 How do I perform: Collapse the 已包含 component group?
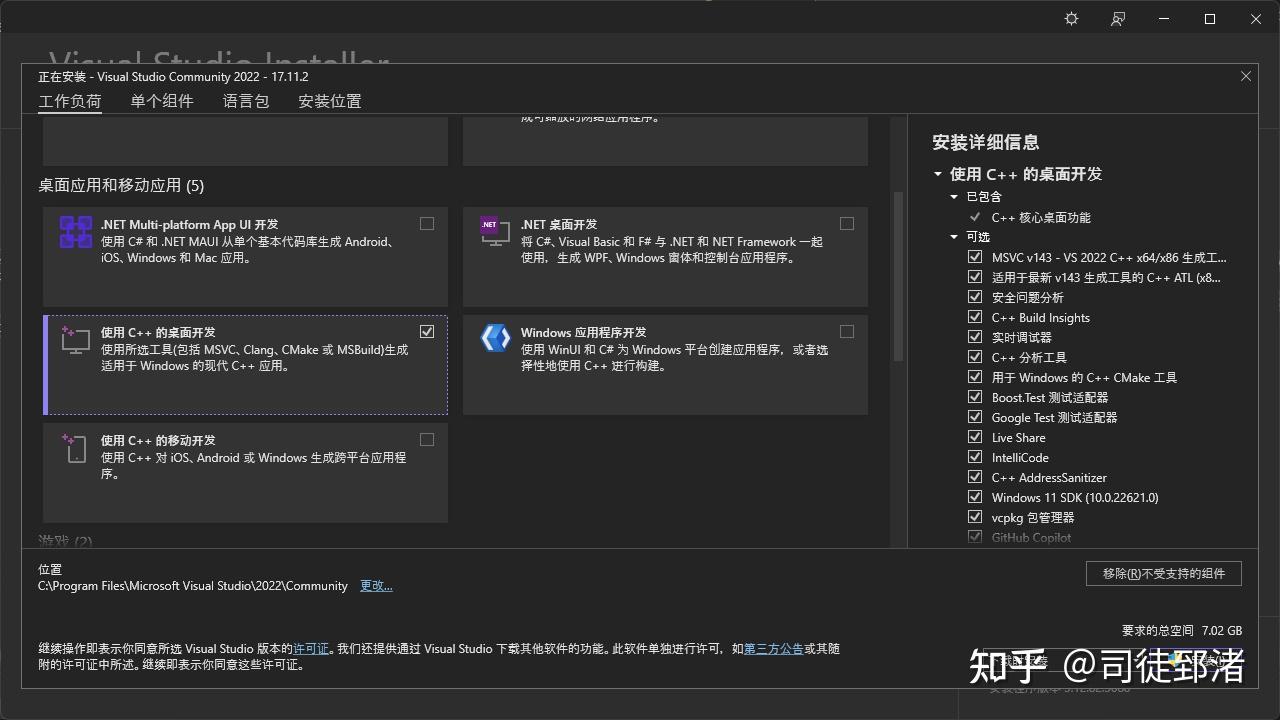953,196
